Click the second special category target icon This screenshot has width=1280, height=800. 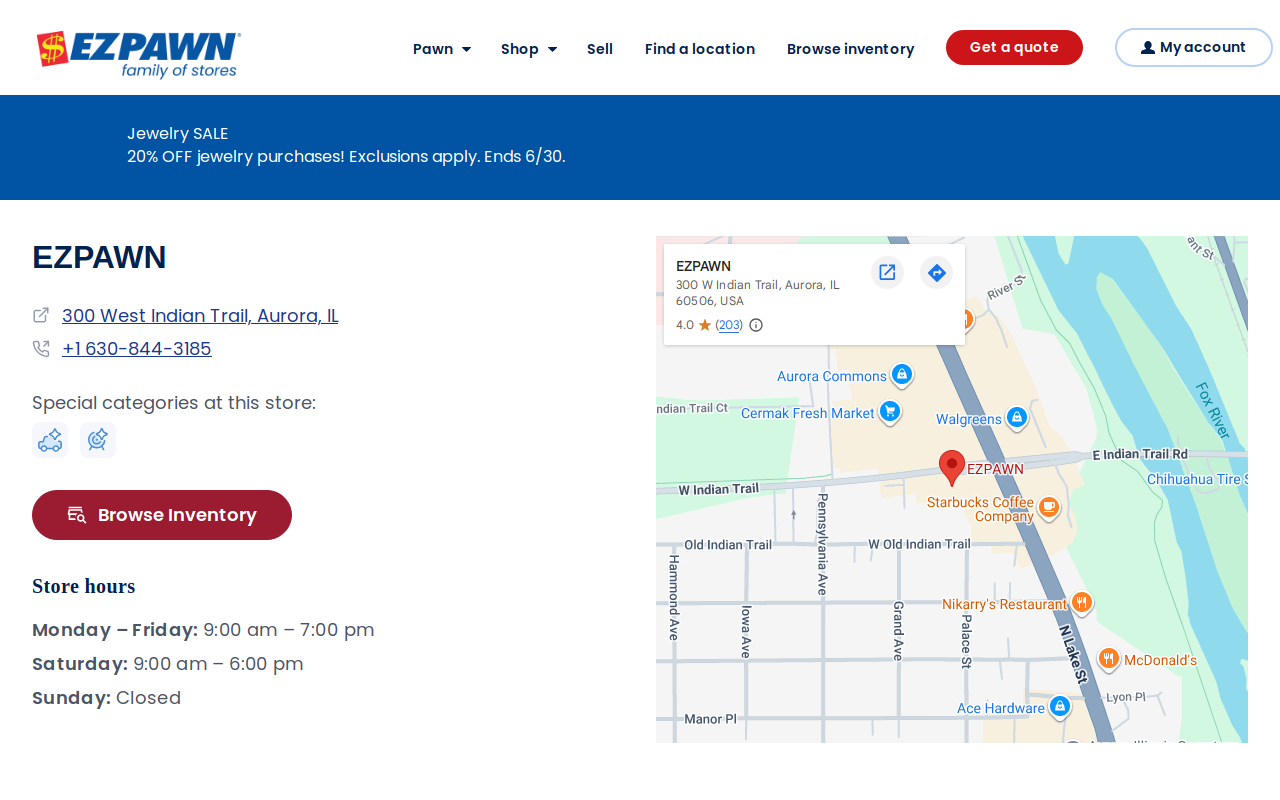98,440
